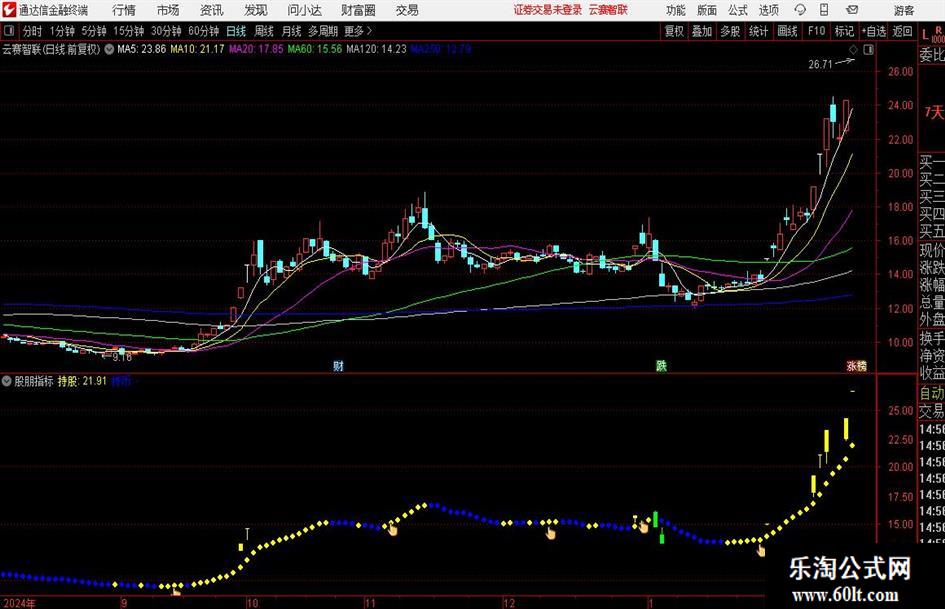Select the 月线 monthly chart tab
This screenshot has height=609, width=945.
(292, 31)
